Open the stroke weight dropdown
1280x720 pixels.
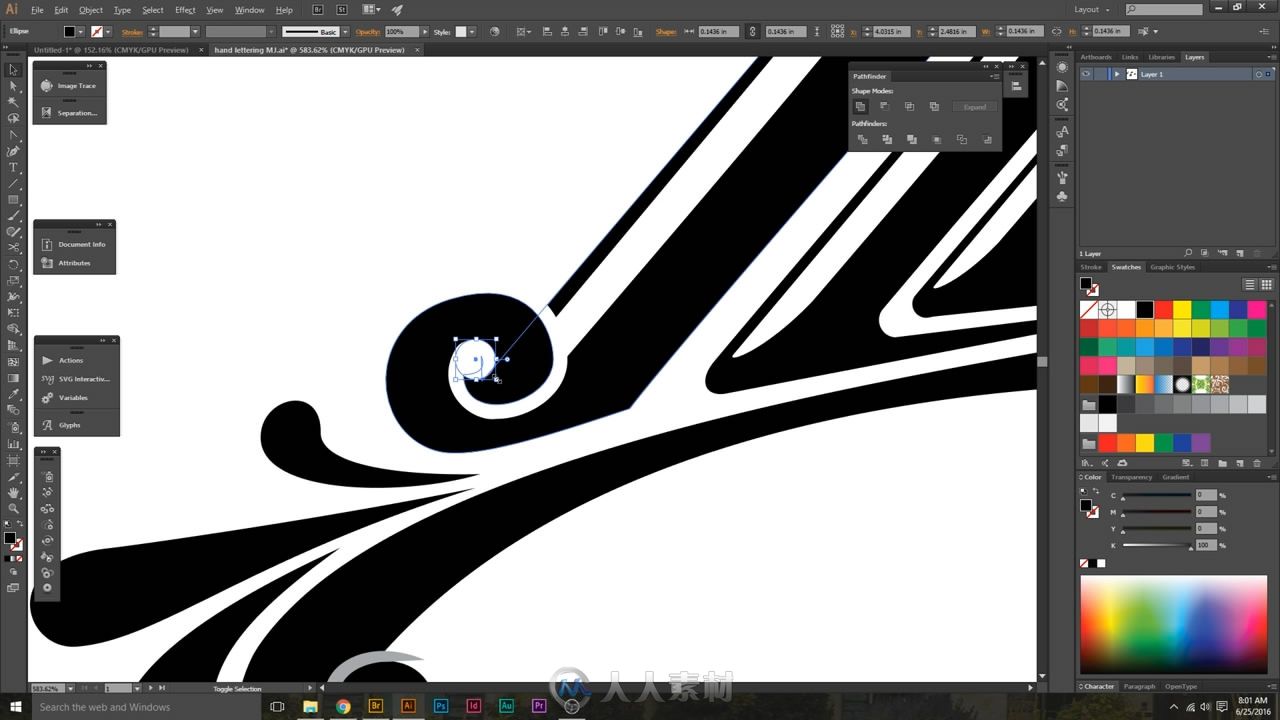tap(196, 32)
